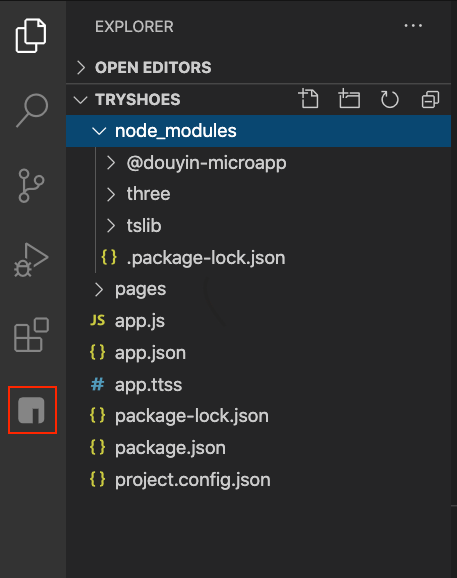This screenshot has height=578, width=457.
Task: Click the New Folder icon in TRYSHOES
Action: [x=349, y=99]
